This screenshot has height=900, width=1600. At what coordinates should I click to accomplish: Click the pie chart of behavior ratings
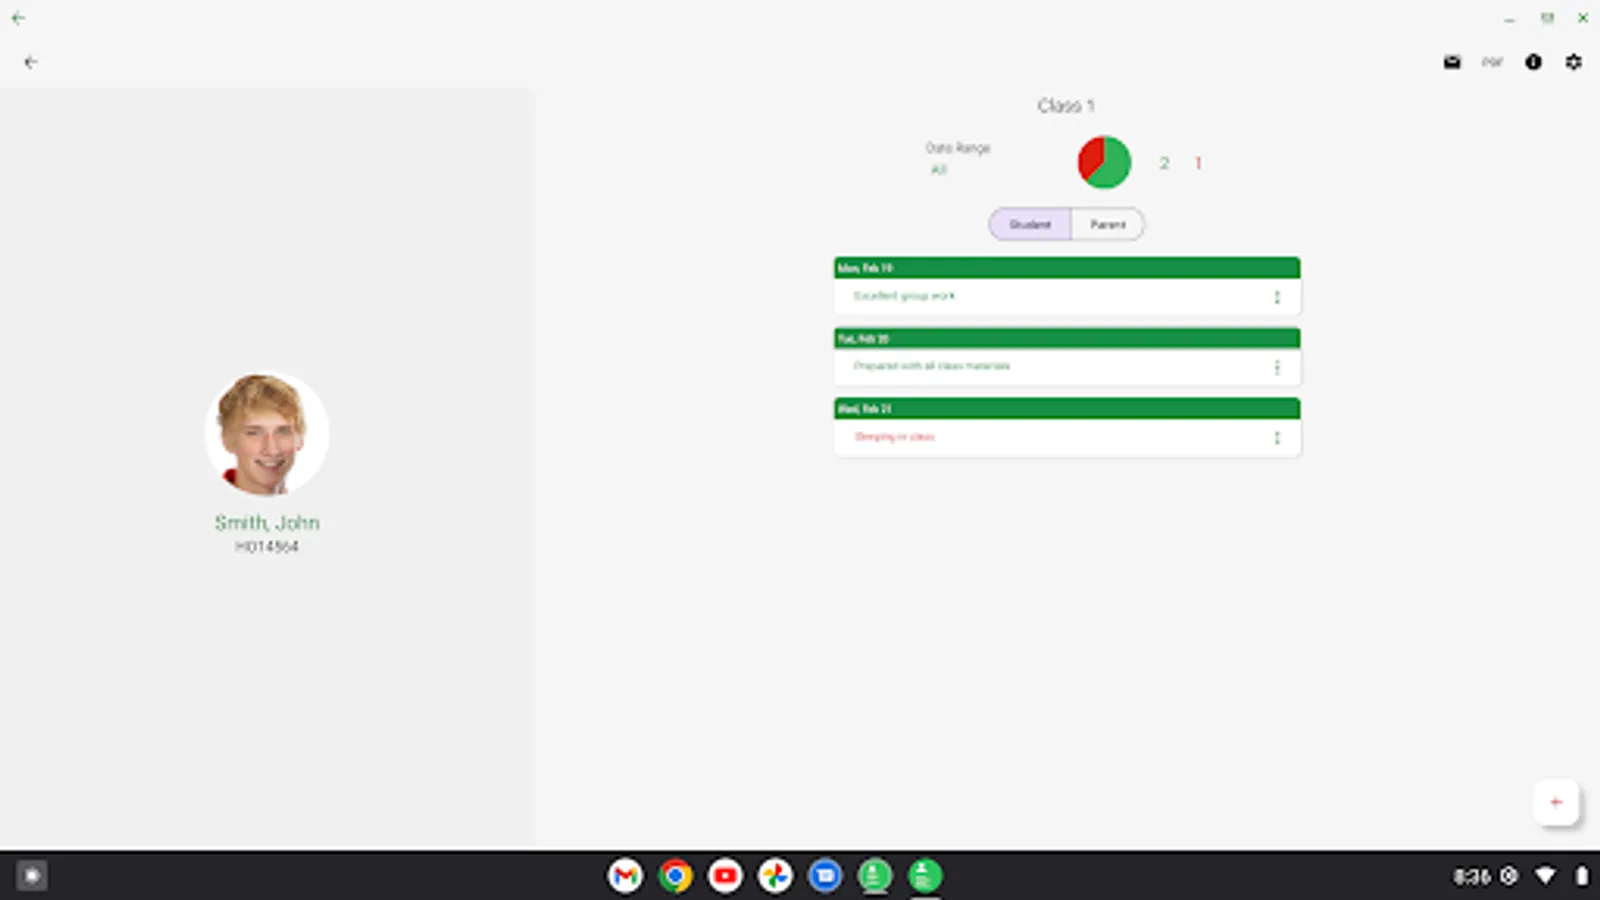[1103, 162]
